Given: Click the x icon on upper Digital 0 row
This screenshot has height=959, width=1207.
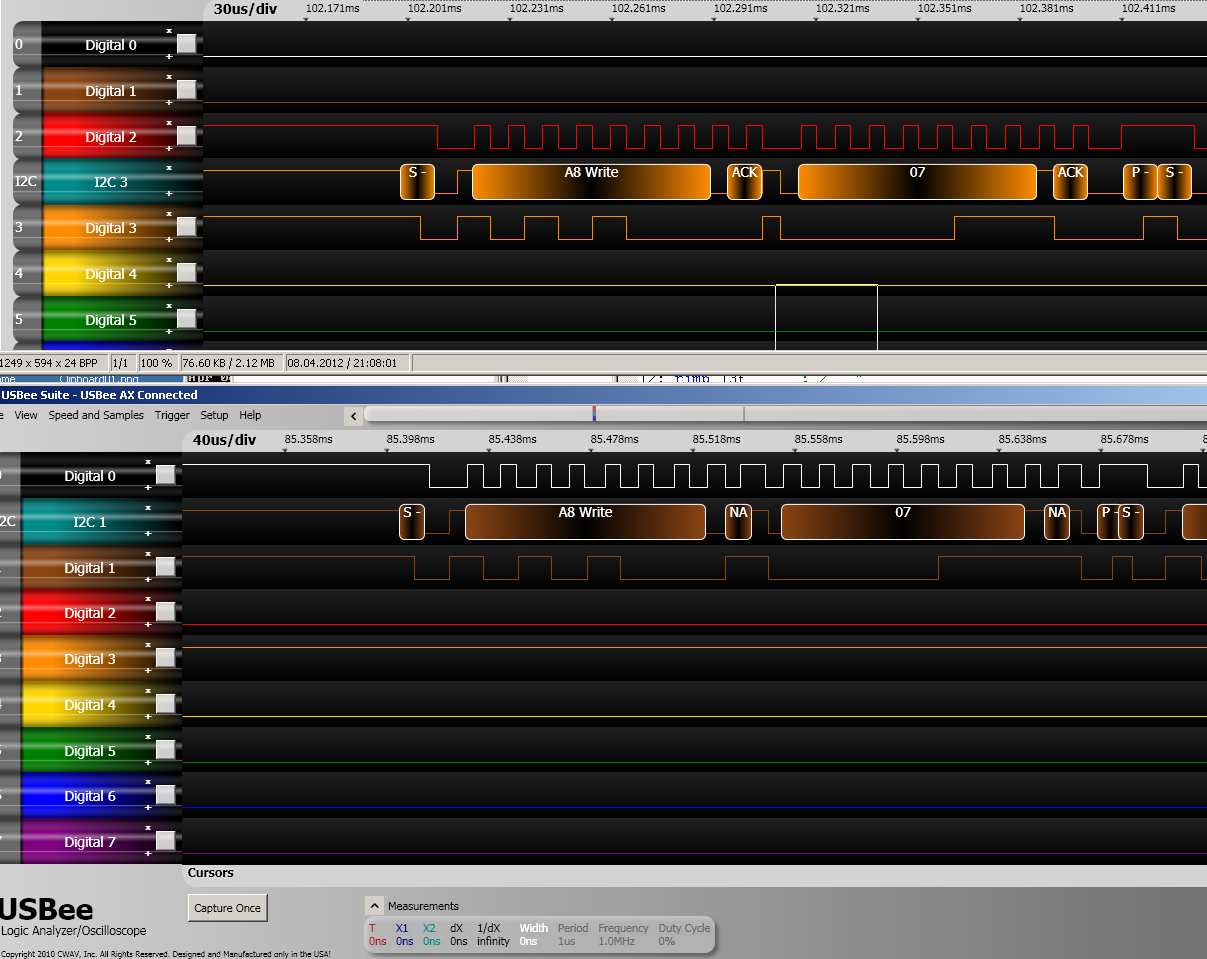Looking at the screenshot, I should coord(169,31).
